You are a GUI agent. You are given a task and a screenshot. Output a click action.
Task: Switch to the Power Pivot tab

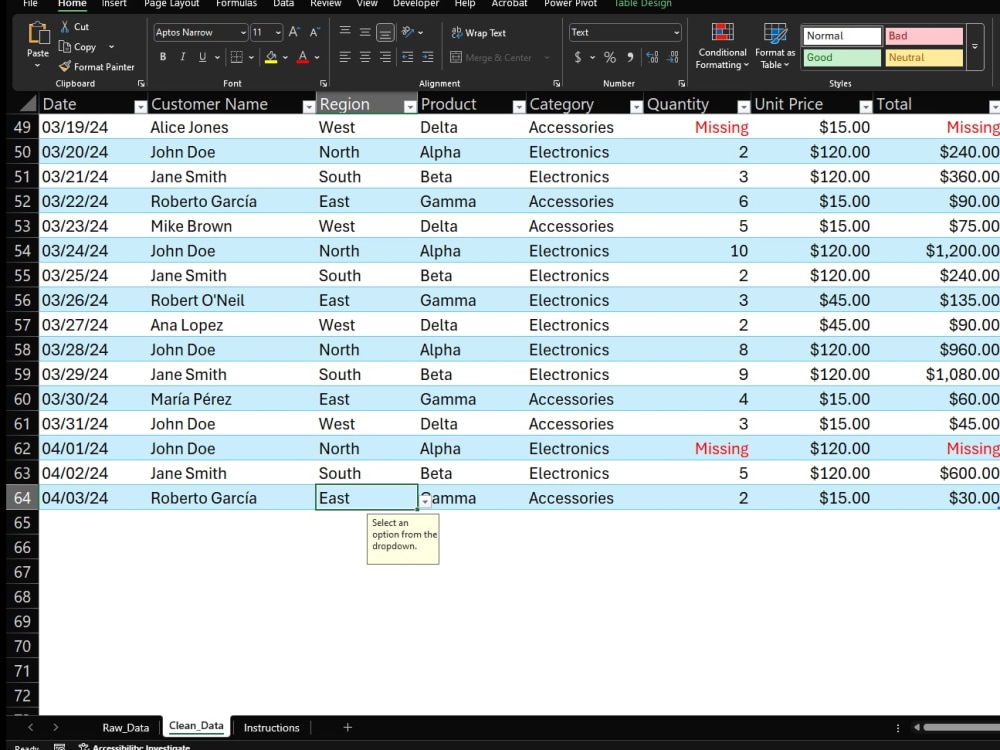coord(571,4)
